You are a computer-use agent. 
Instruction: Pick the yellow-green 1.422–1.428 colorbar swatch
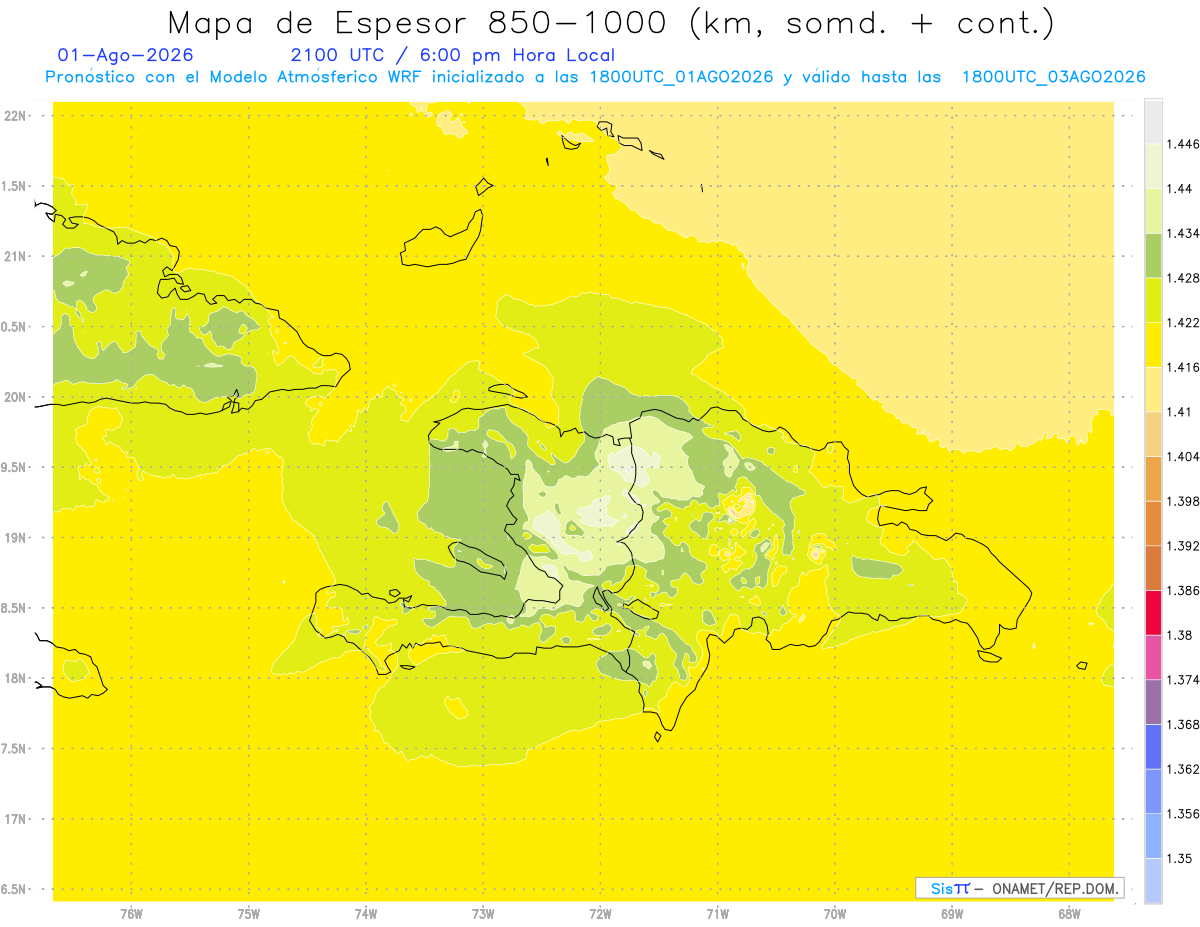coord(1153,300)
